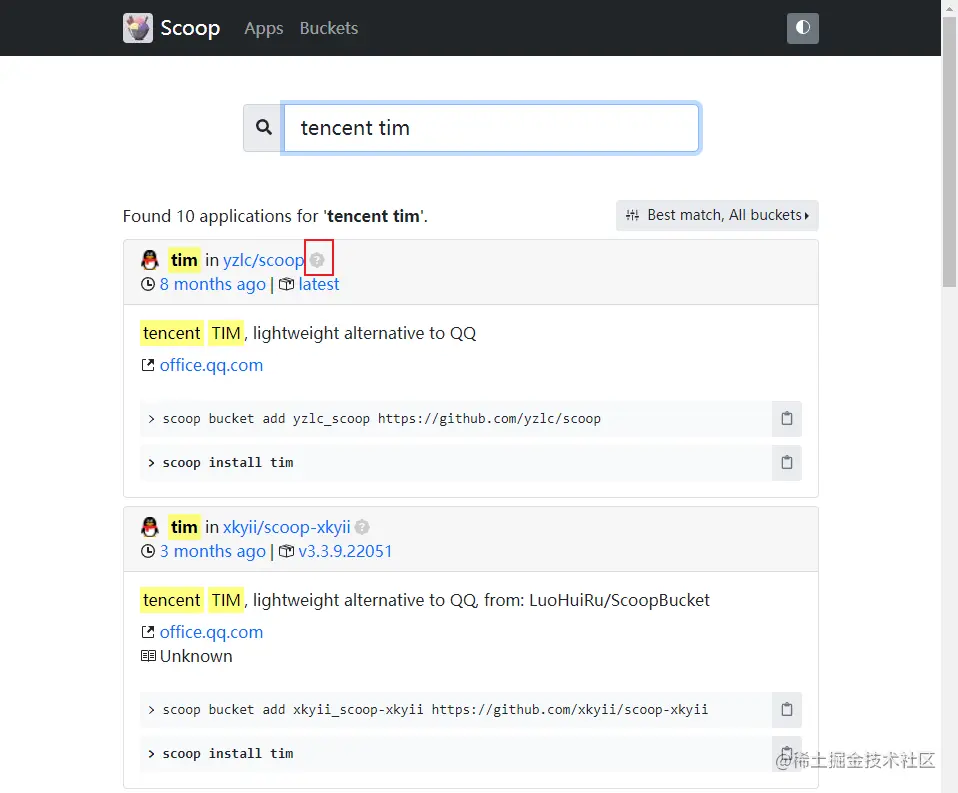Click penguin icon of yzlc/scoop tim result
958x793 pixels.
pyautogui.click(x=150, y=260)
